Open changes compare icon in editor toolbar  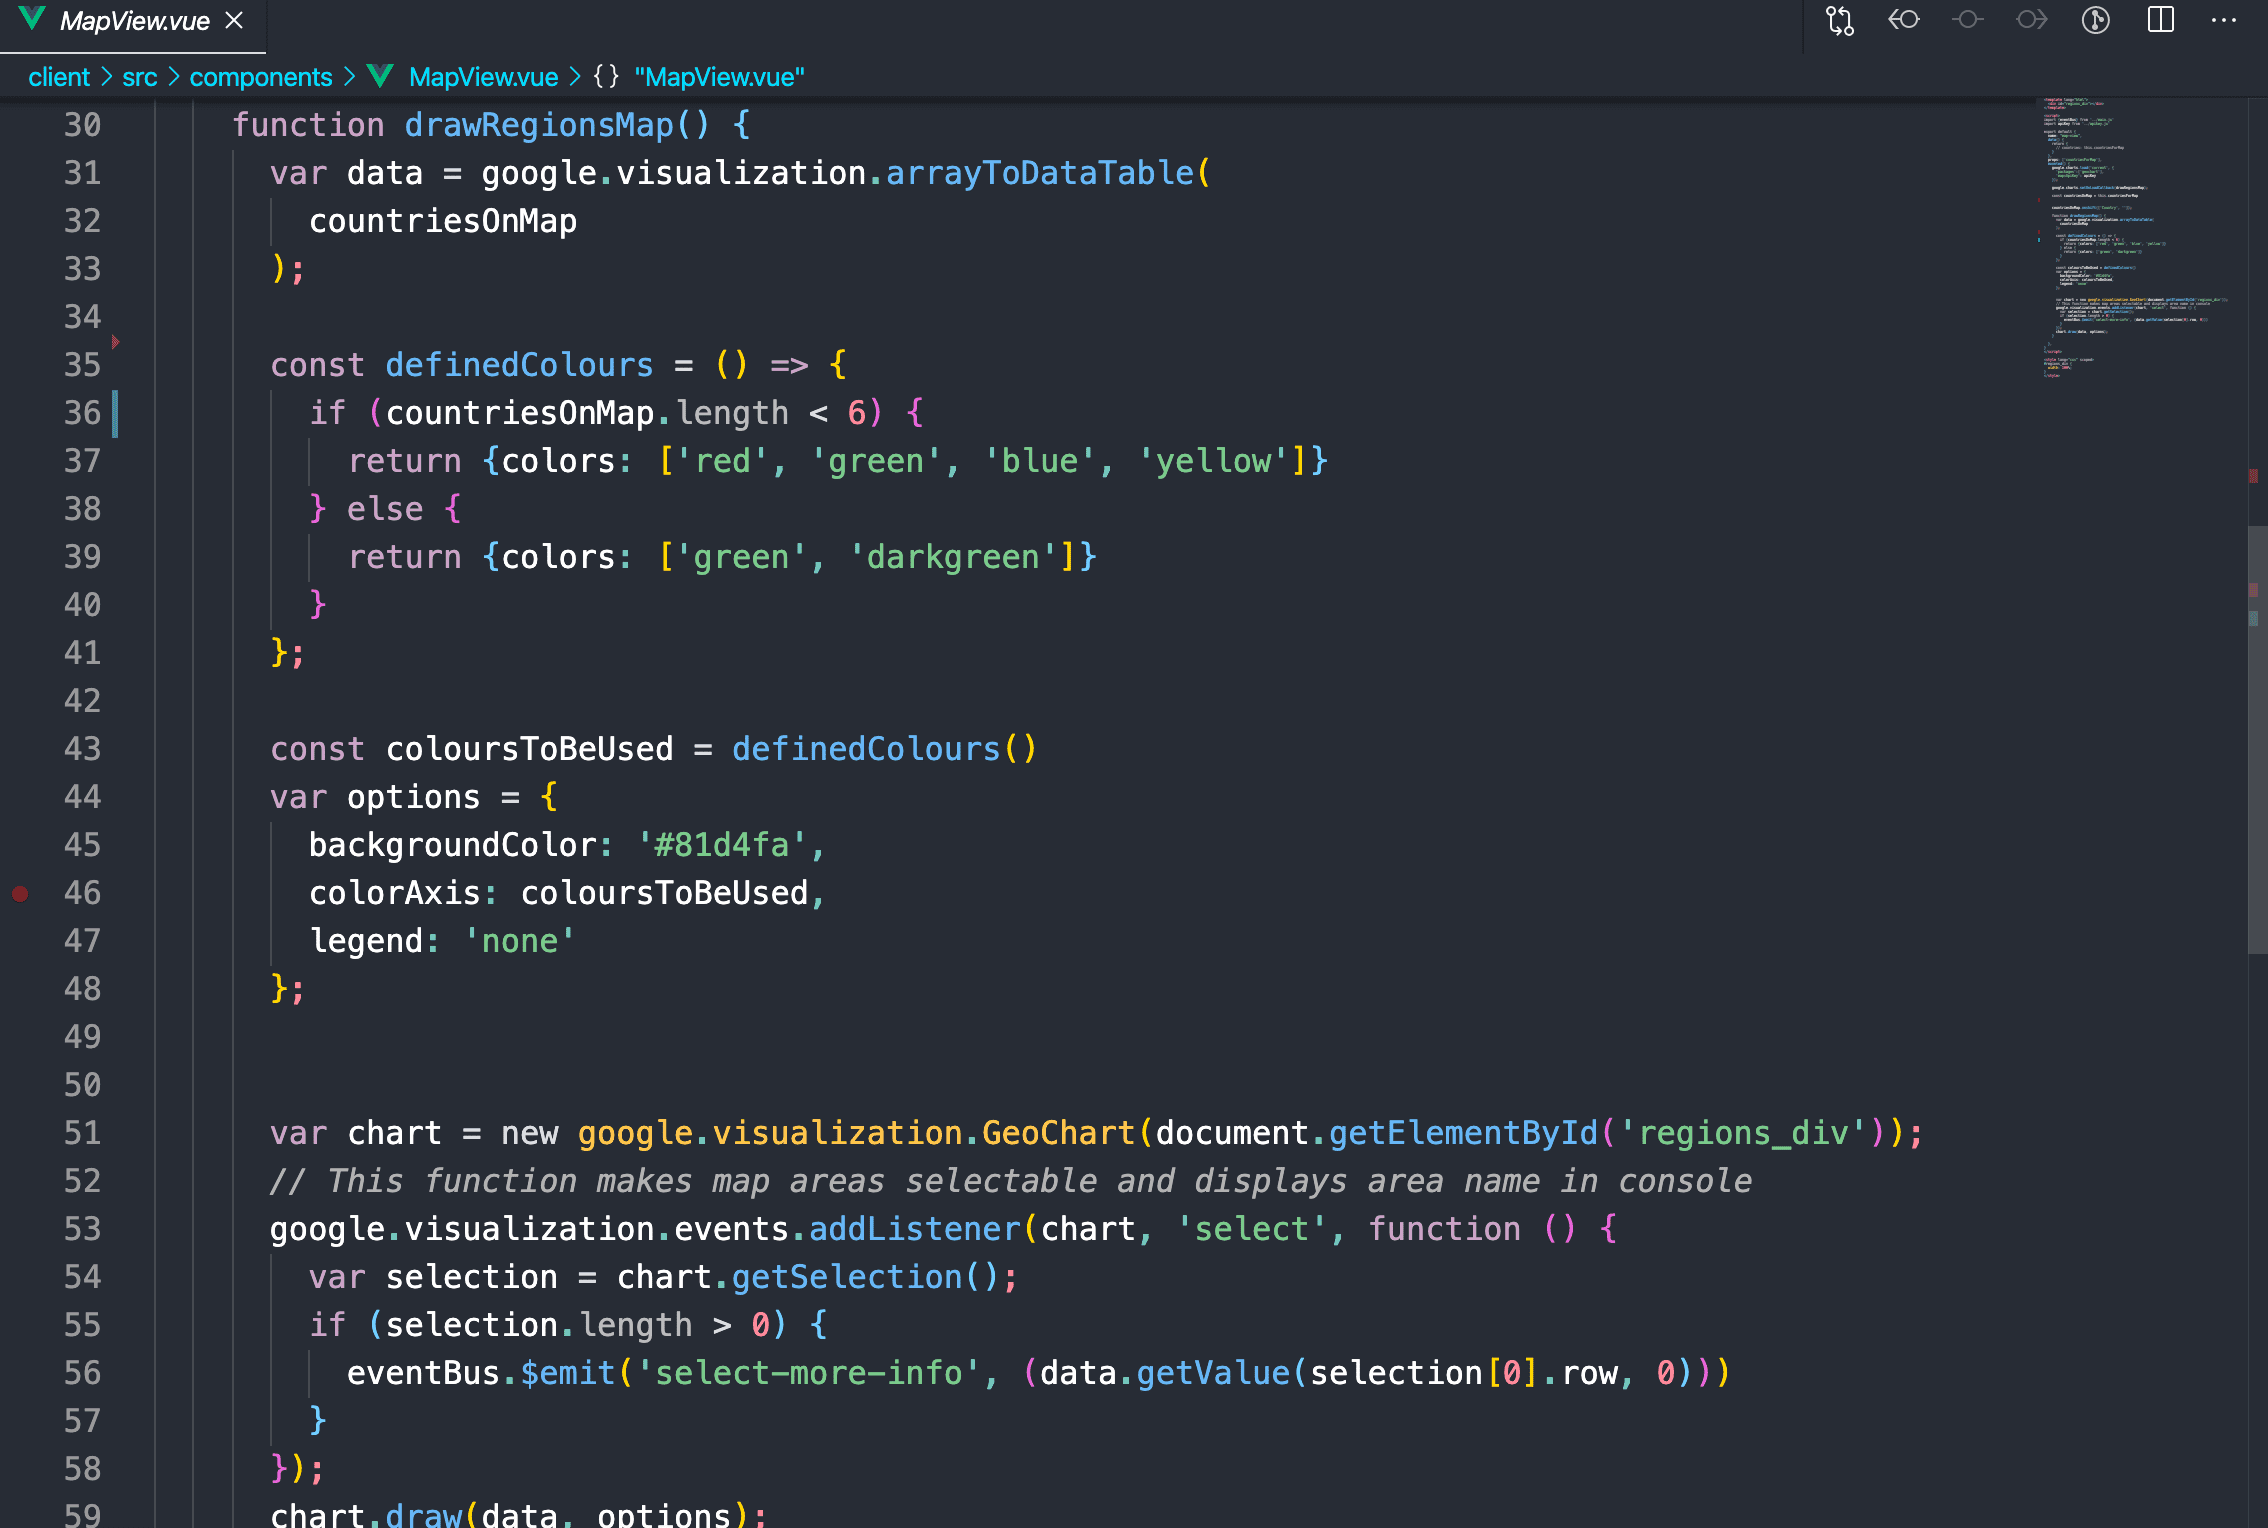pyautogui.click(x=1839, y=21)
